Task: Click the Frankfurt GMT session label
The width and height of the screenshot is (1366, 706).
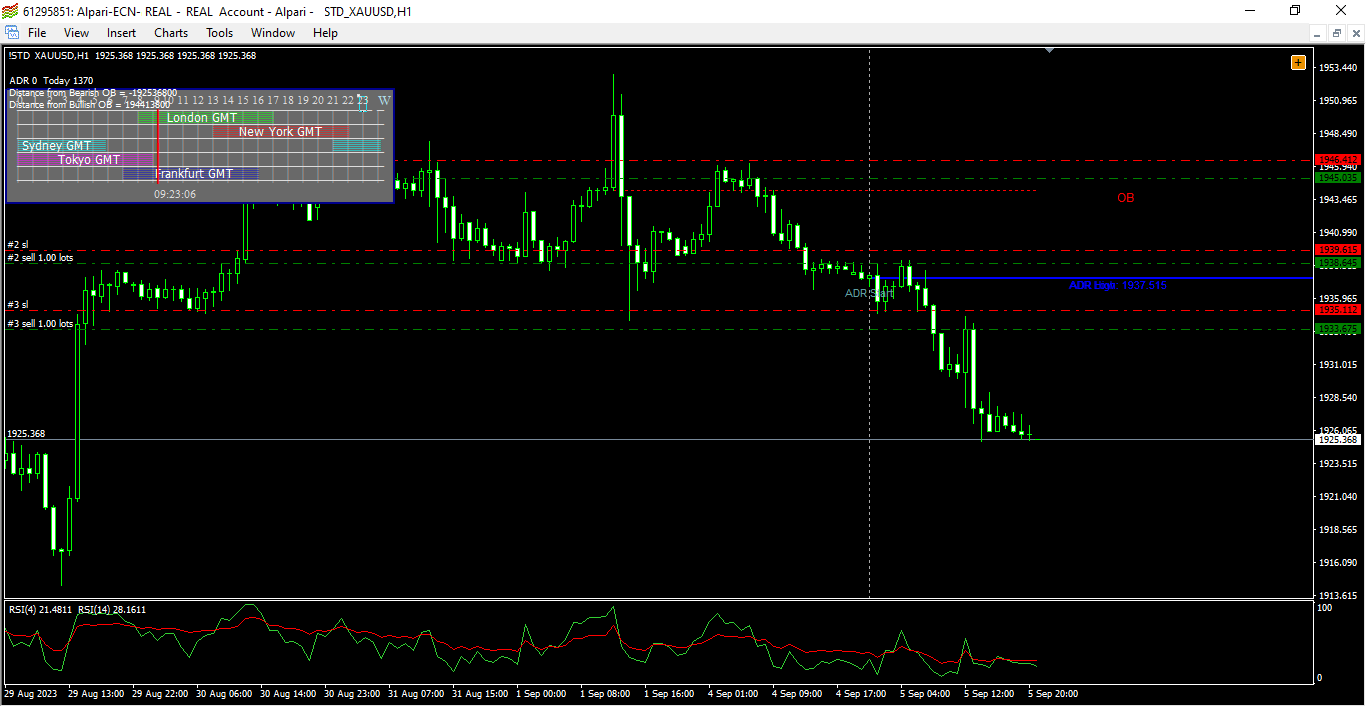Action: coord(194,174)
